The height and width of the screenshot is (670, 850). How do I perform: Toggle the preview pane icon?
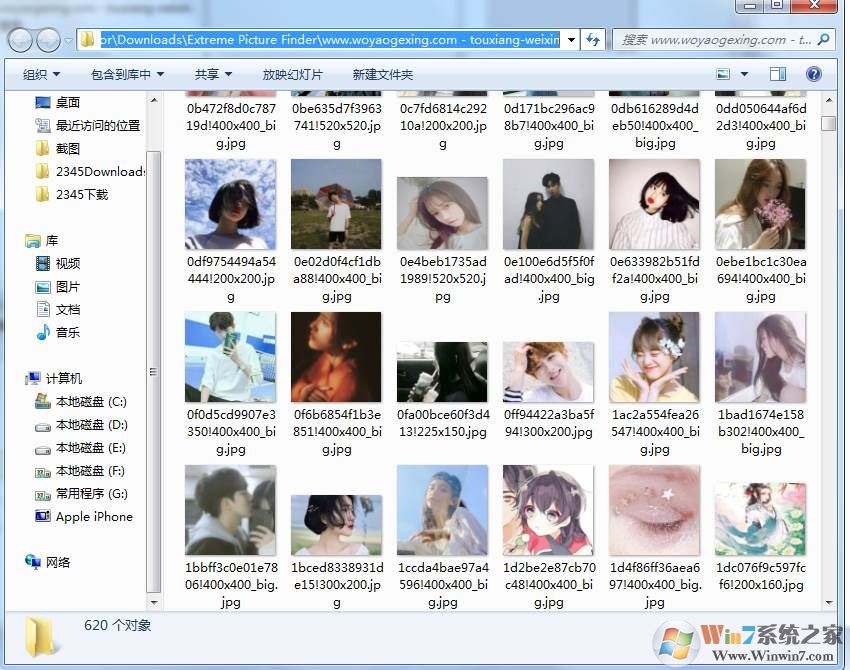point(777,75)
